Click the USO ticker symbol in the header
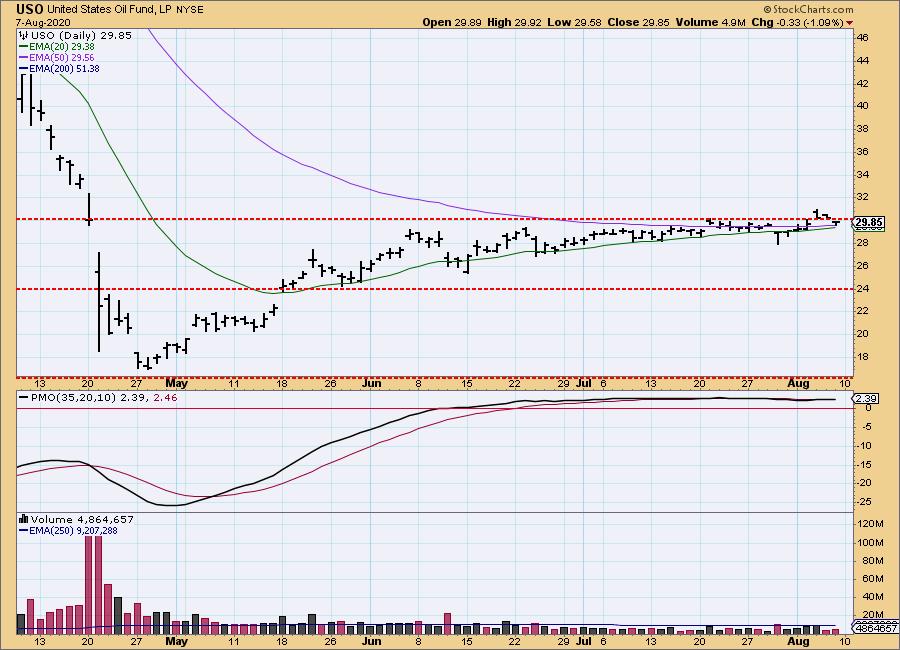Screen dimensions: 900x650 pyautogui.click(x=29, y=9)
